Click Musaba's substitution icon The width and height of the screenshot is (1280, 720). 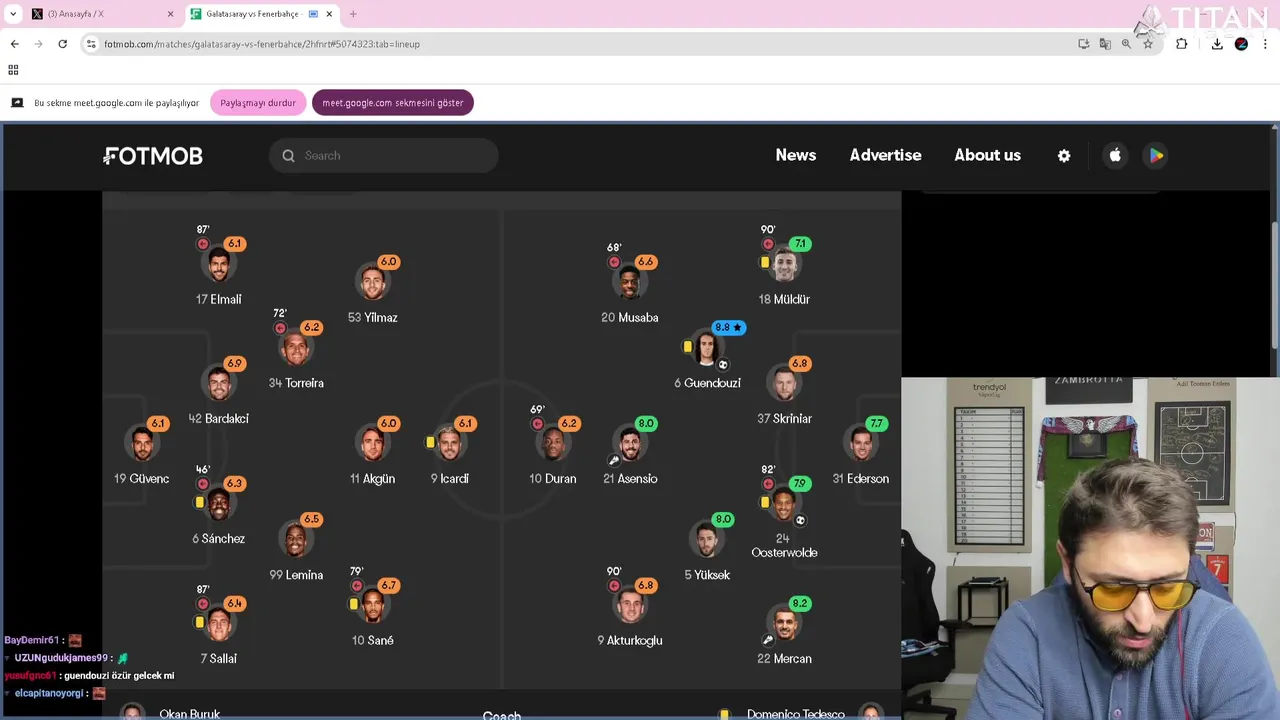614,262
